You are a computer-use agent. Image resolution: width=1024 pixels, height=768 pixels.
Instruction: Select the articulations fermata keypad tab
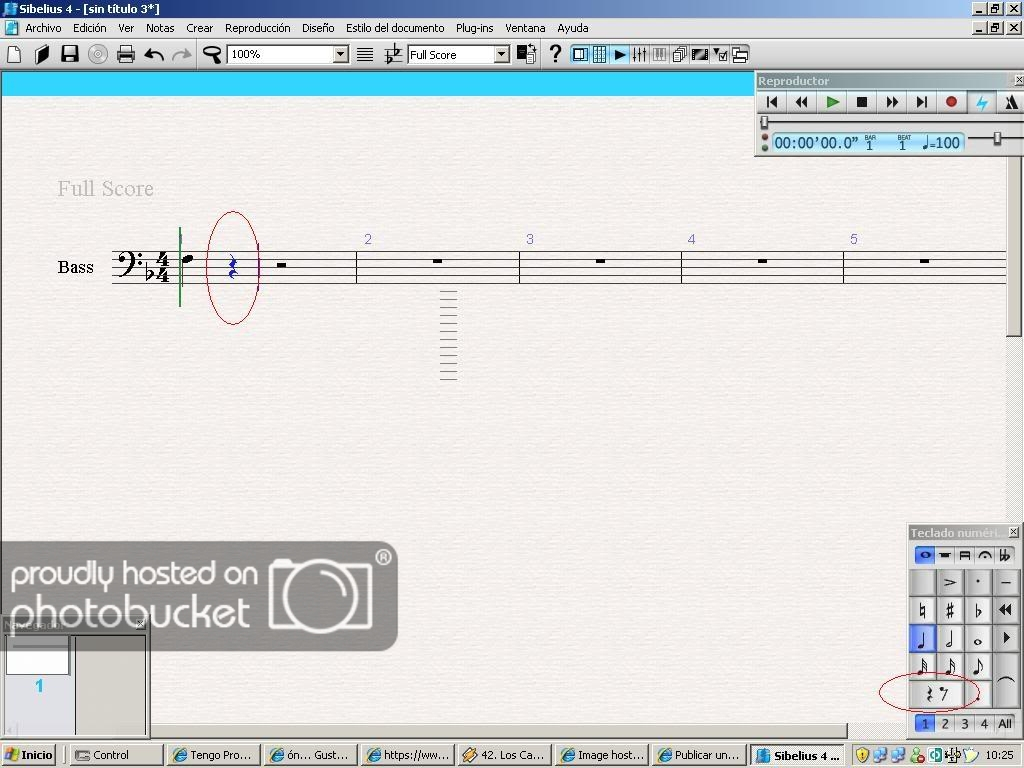pyautogui.click(x=985, y=556)
